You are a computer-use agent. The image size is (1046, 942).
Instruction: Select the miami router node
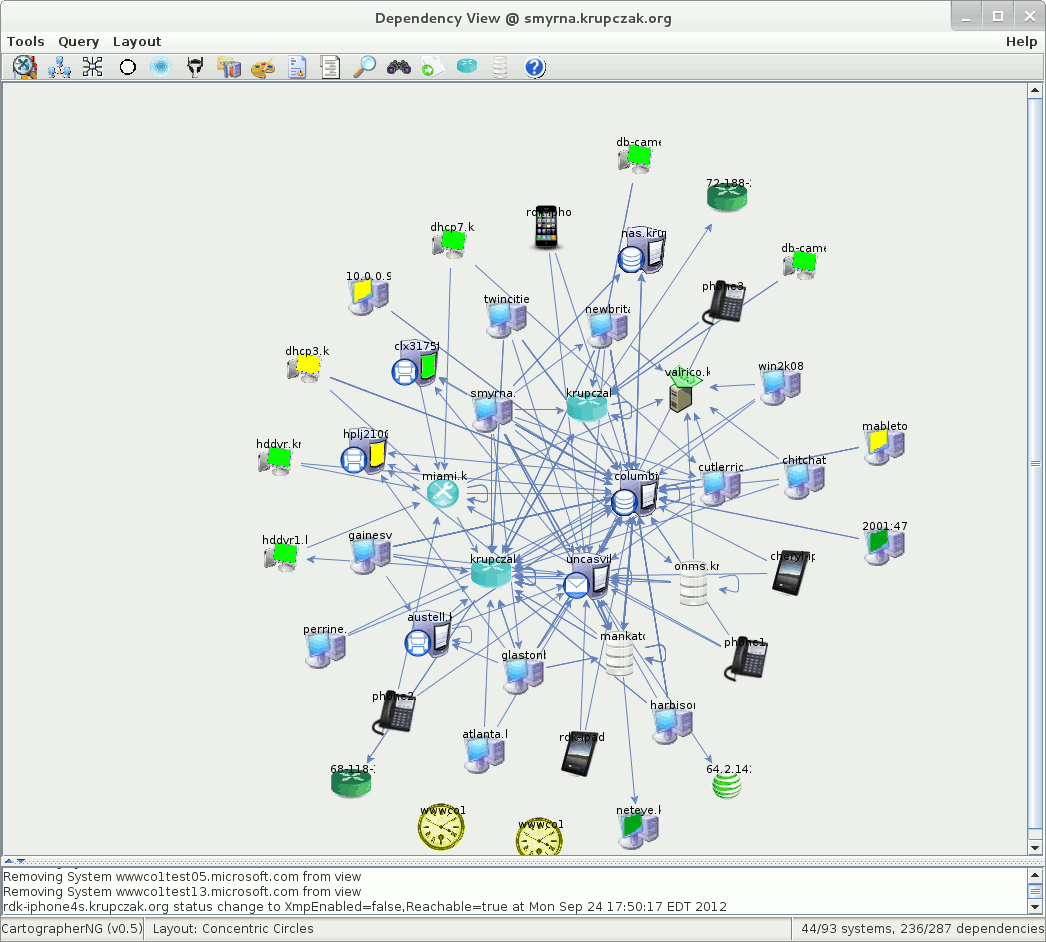pos(442,493)
